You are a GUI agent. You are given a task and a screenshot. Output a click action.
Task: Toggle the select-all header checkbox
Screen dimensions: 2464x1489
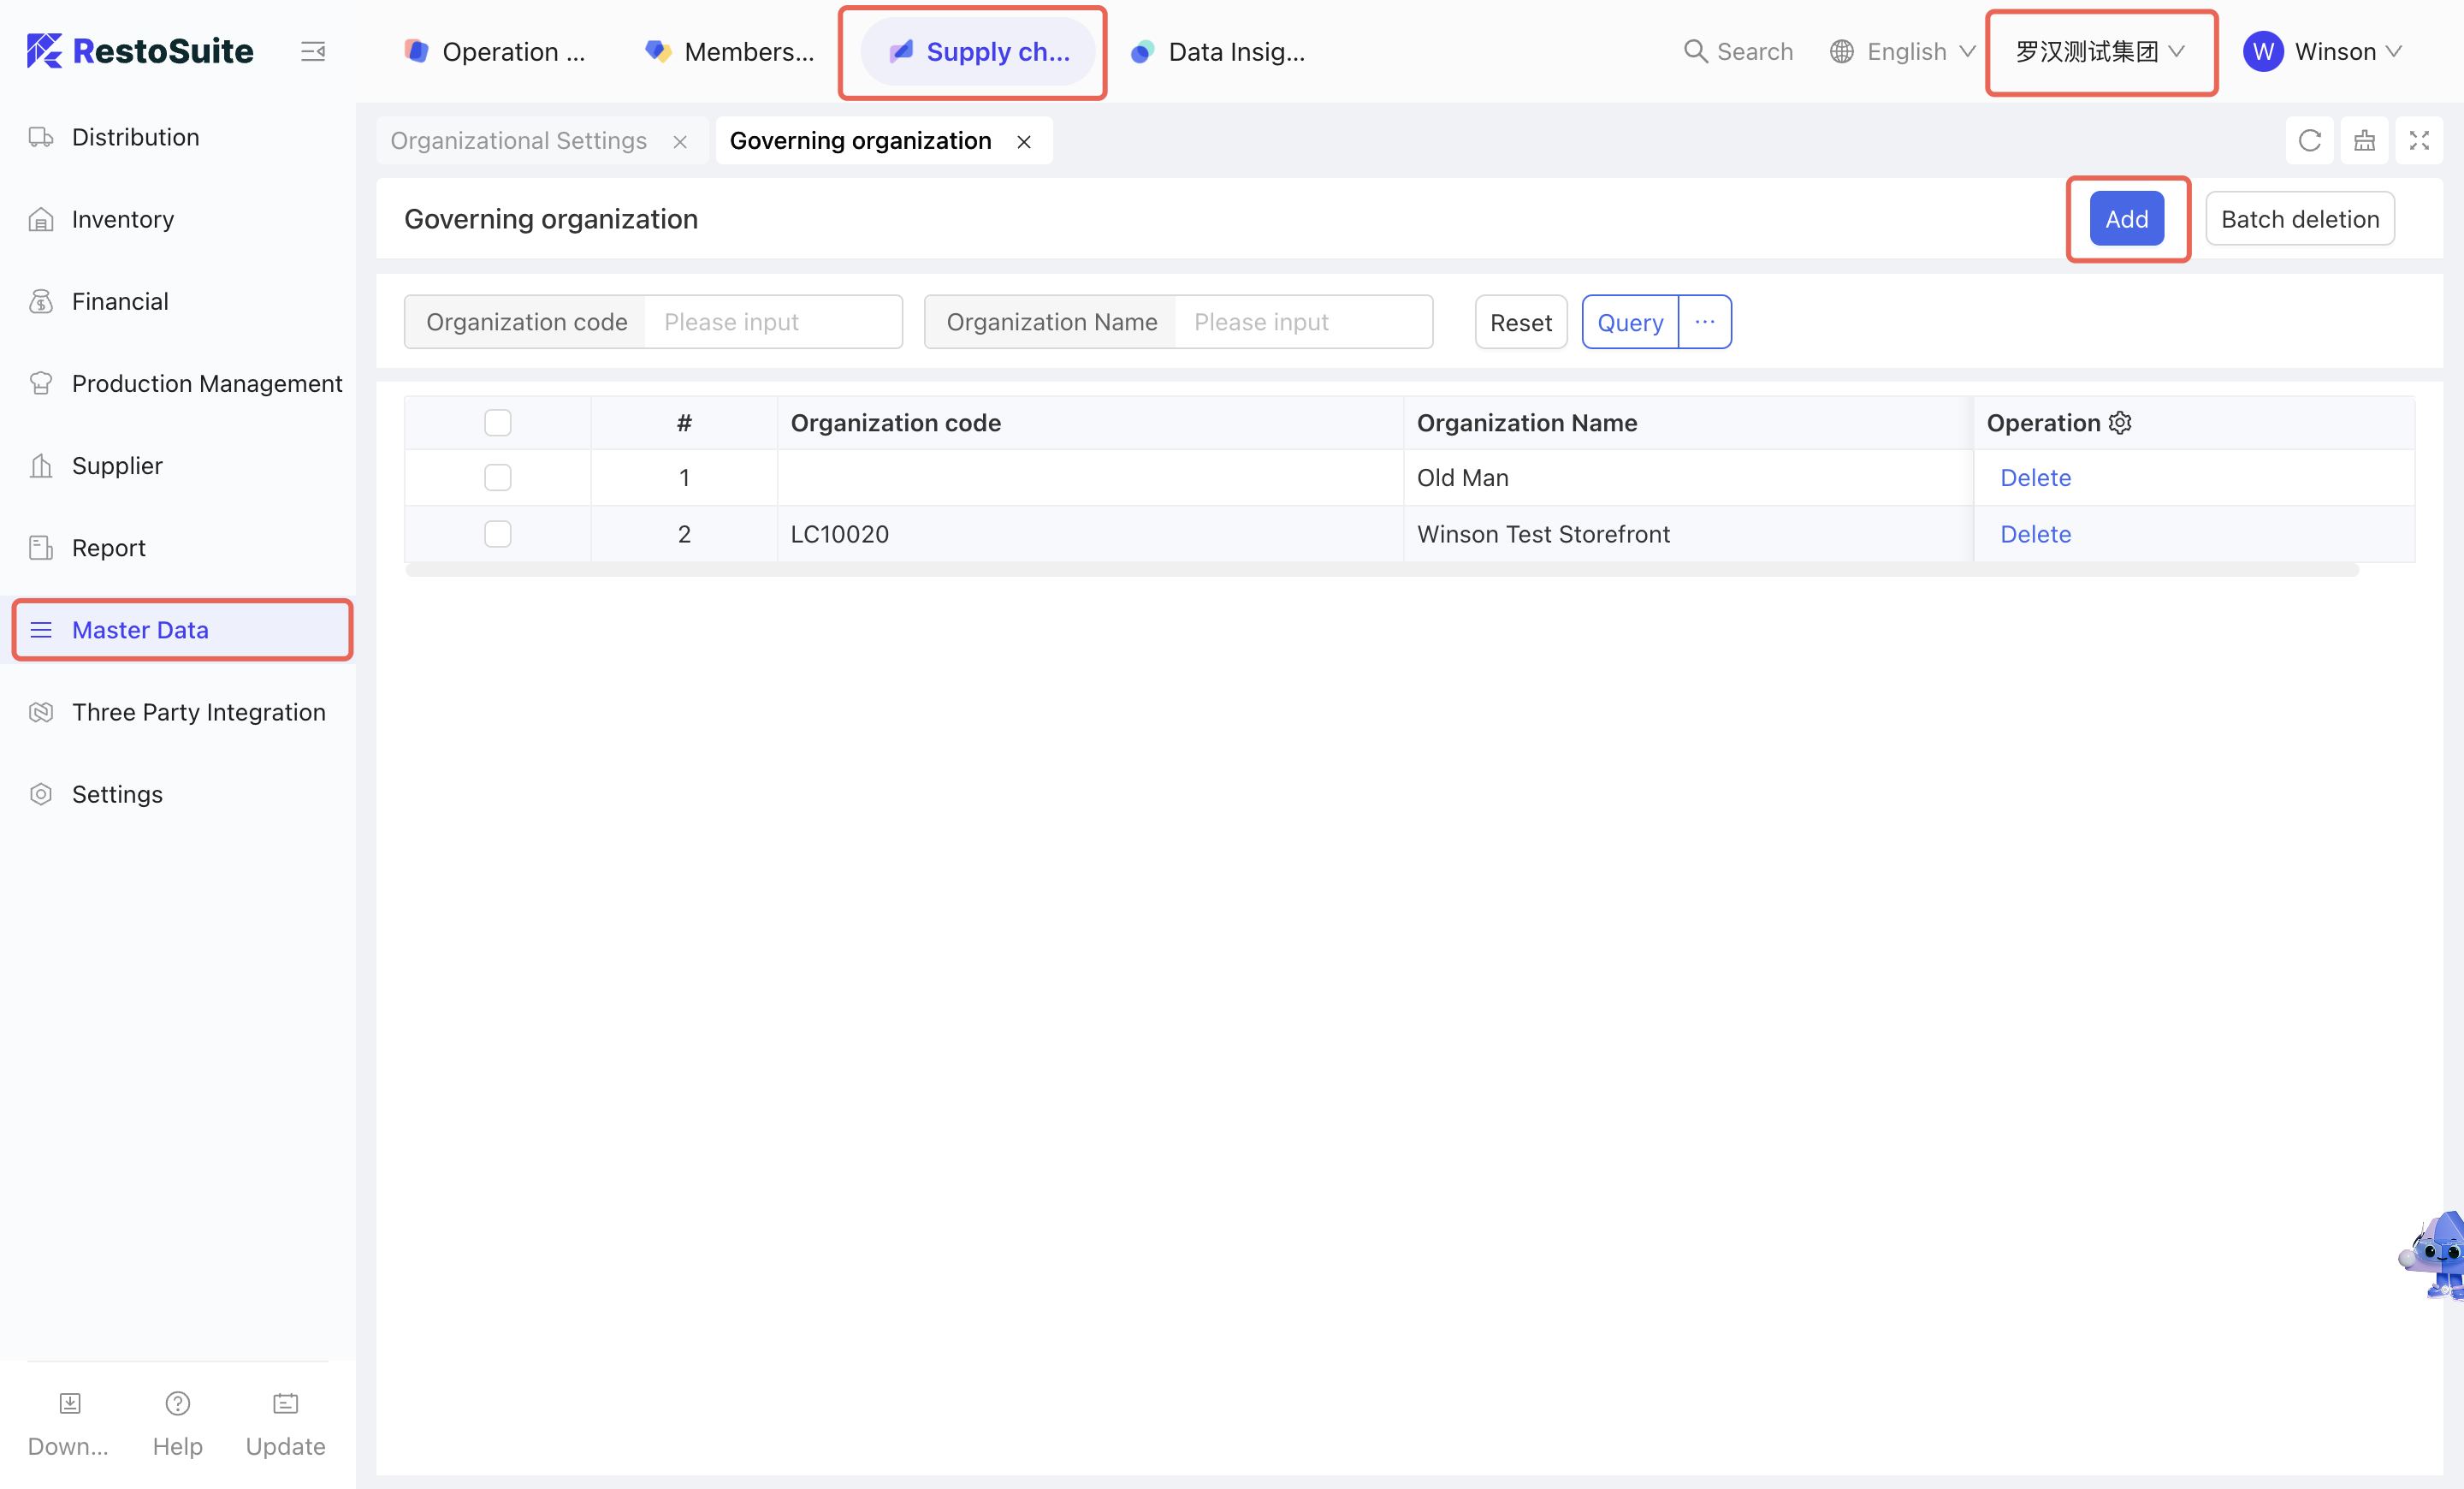[x=497, y=423]
